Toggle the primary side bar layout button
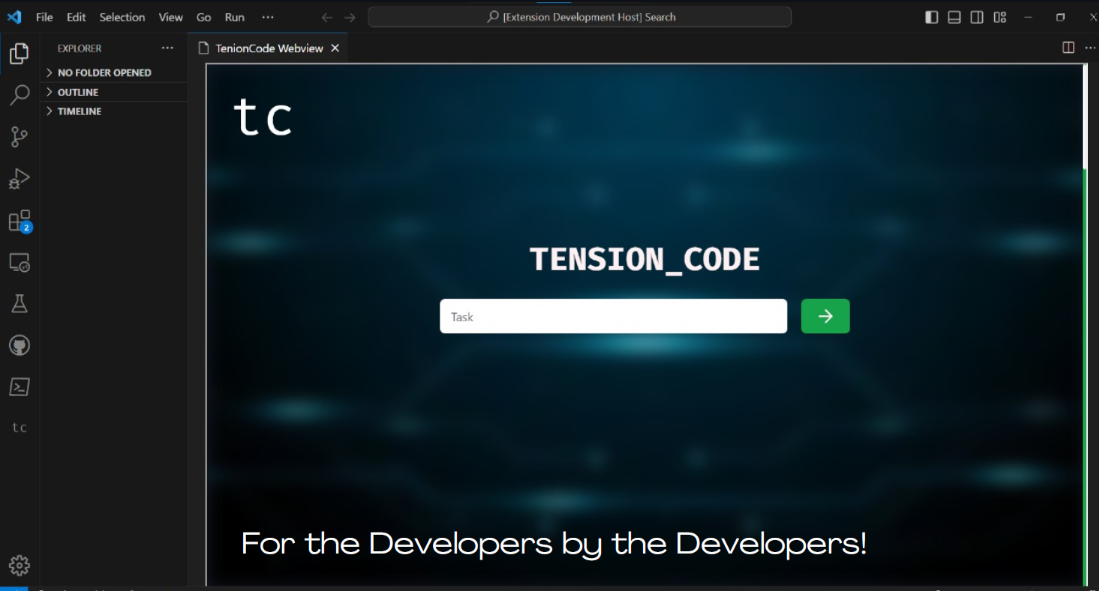Viewport: 1099px width, 591px height. (932, 17)
